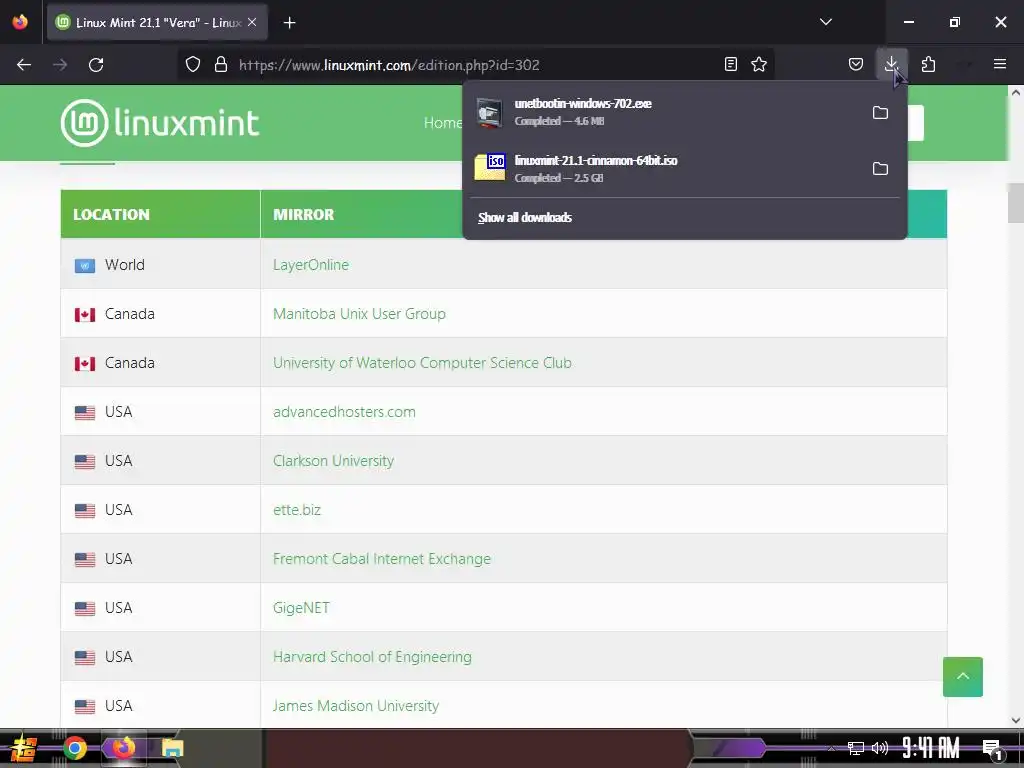This screenshot has width=1024, height=768.
Task: Open the ette.biz mirror link
Action: click(296, 509)
